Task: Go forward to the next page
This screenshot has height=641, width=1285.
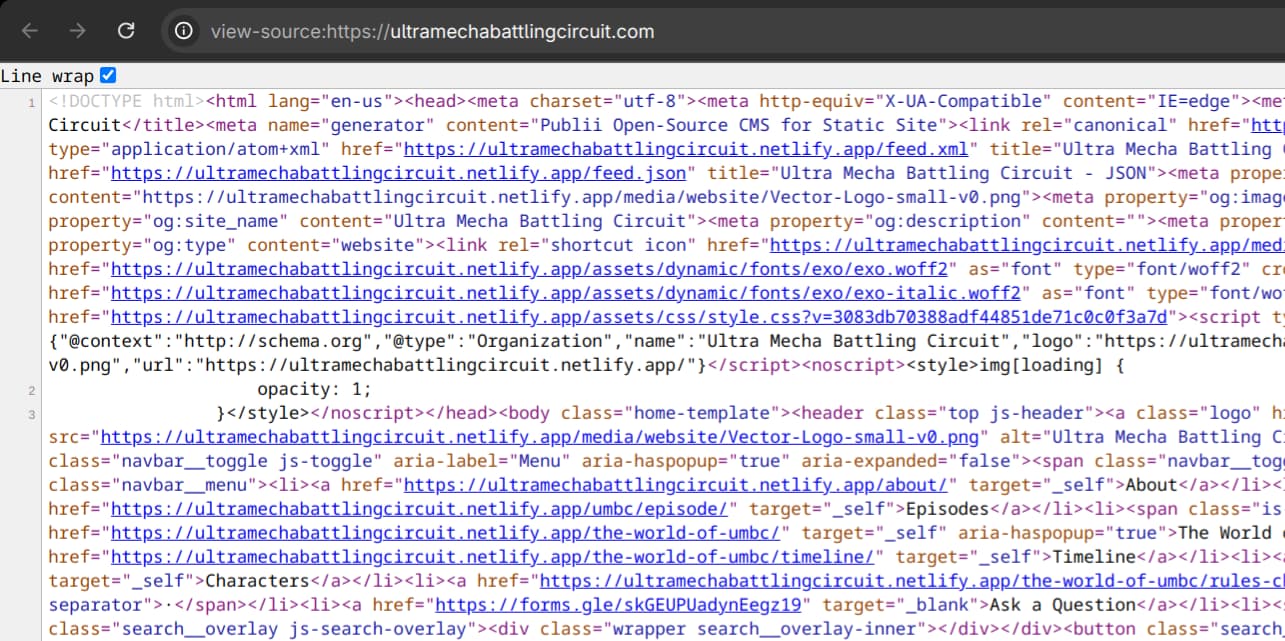Action: 77,31
